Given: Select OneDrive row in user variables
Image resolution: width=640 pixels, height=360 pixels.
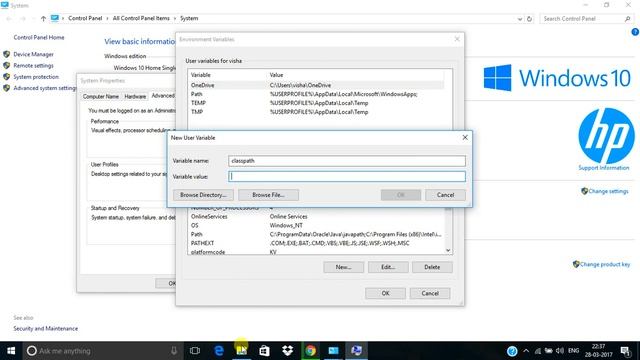Looking at the screenshot, I should (316, 85).
